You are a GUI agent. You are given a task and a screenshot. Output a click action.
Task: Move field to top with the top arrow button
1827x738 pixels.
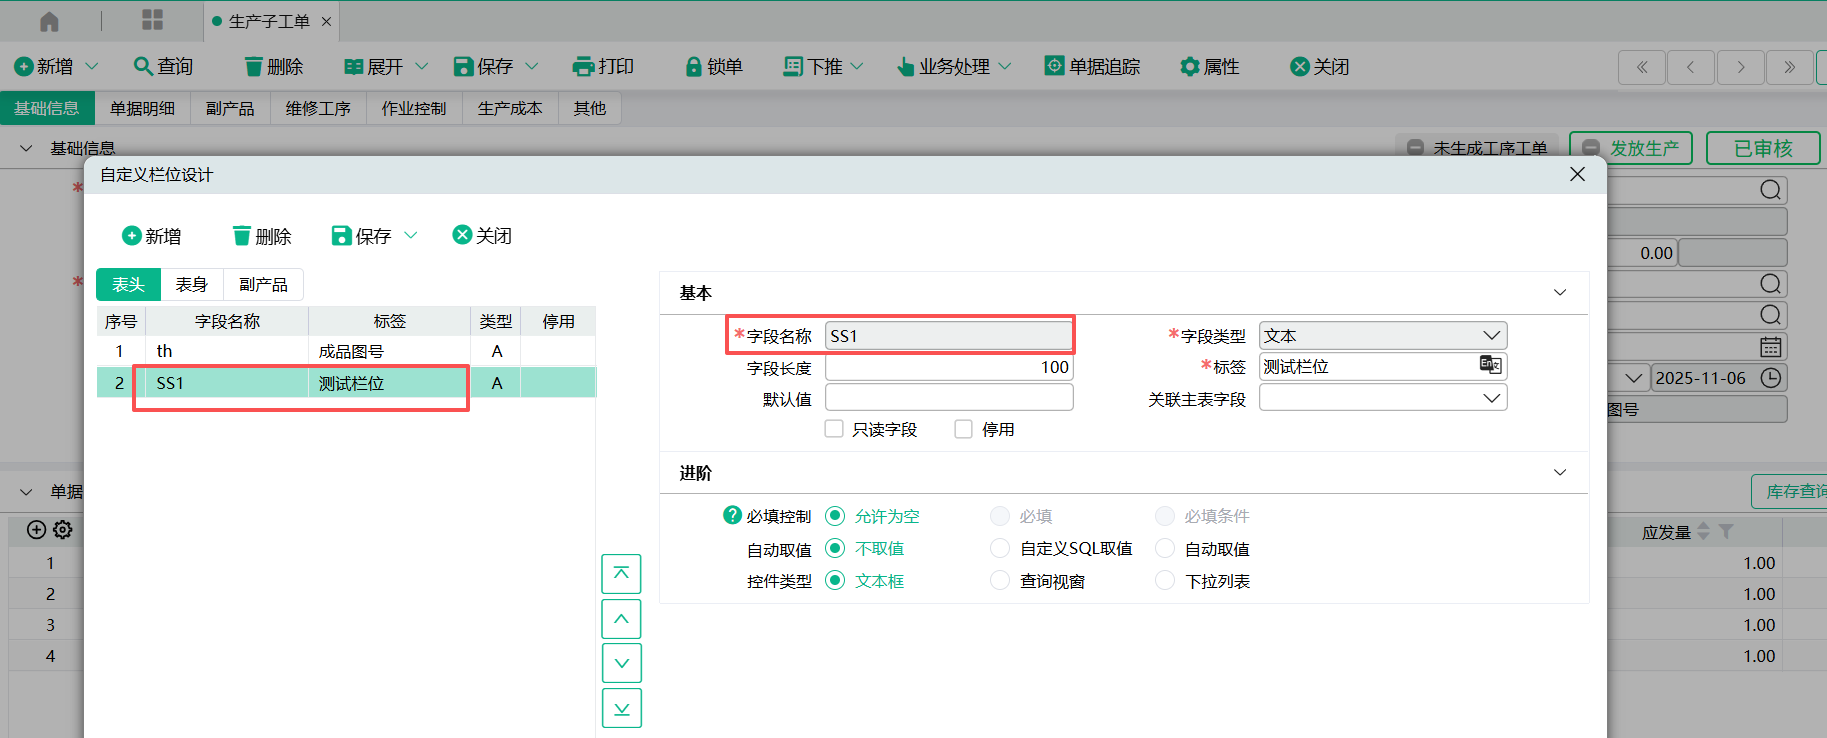click(x=621, y=574)
